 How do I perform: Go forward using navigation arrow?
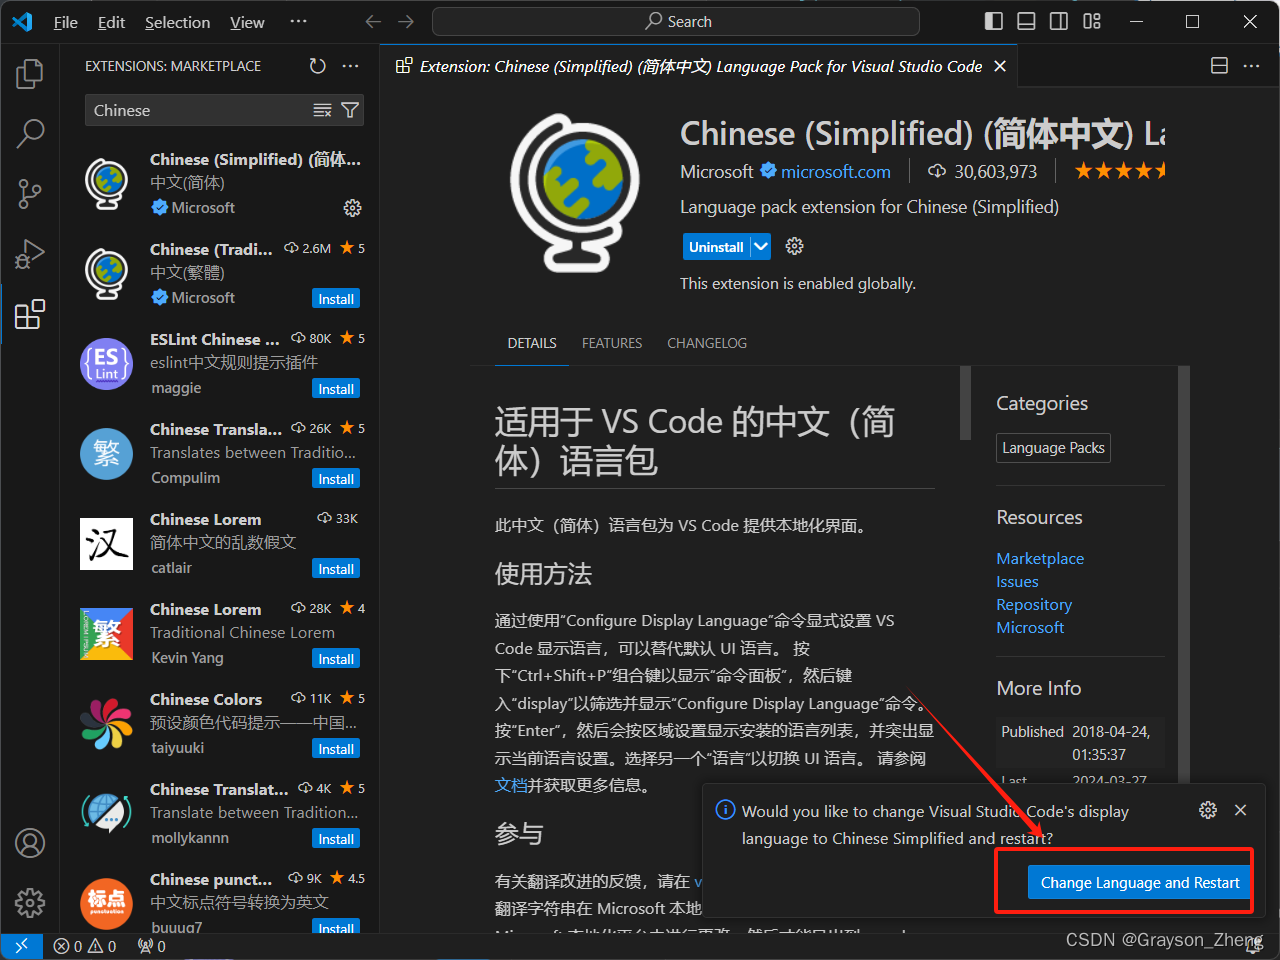click(x=405, y=22)
